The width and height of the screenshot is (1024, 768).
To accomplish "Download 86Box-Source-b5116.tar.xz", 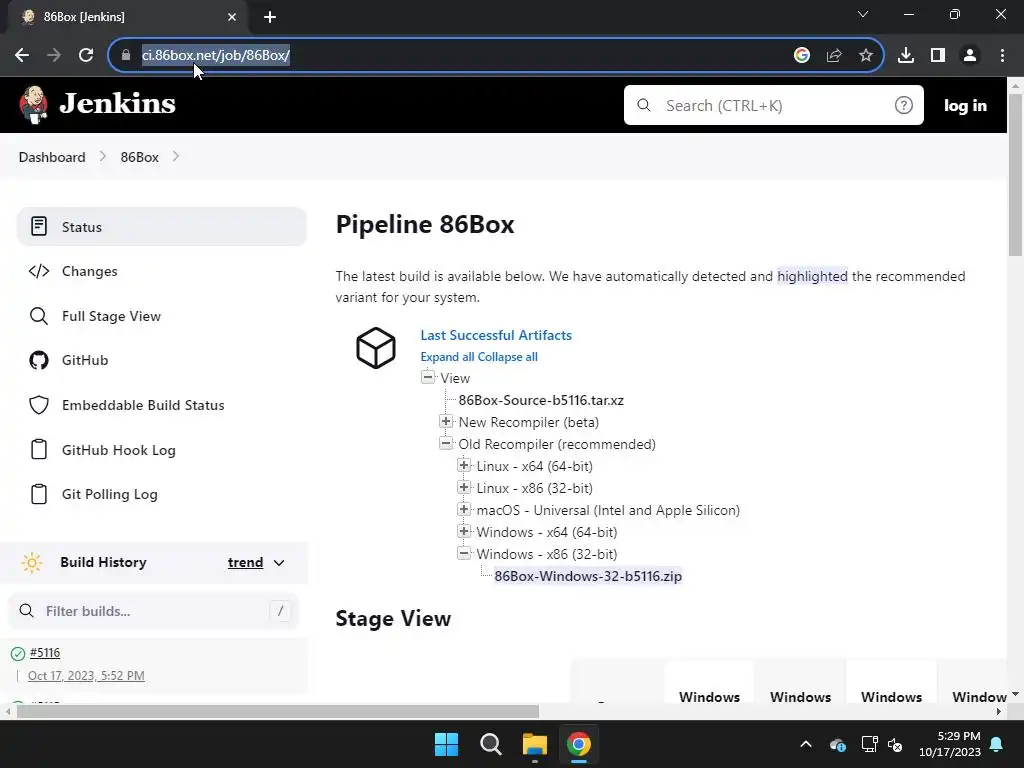I will (x=541, y=400).
